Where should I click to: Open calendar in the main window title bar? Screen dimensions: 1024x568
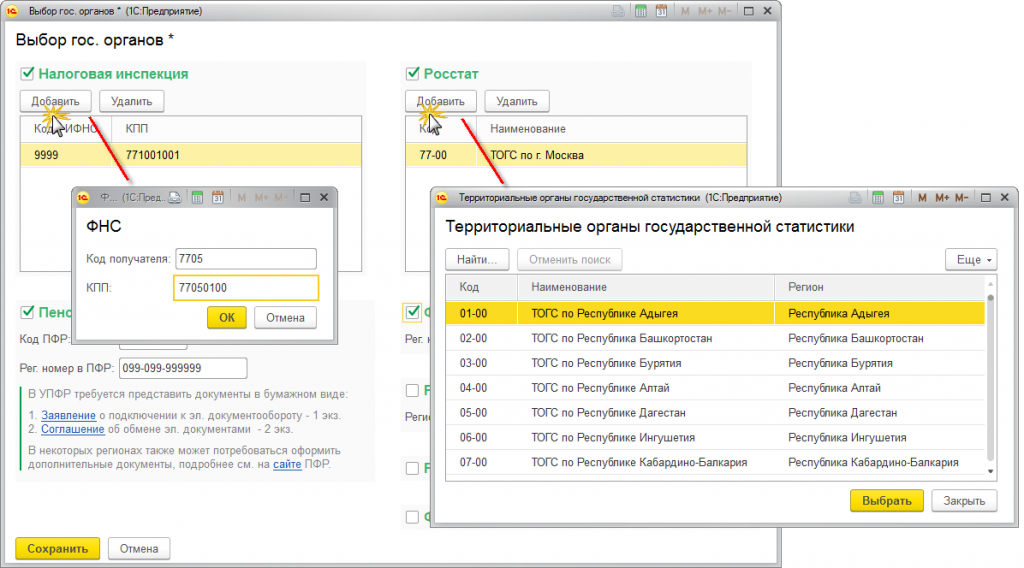(661, 11)
